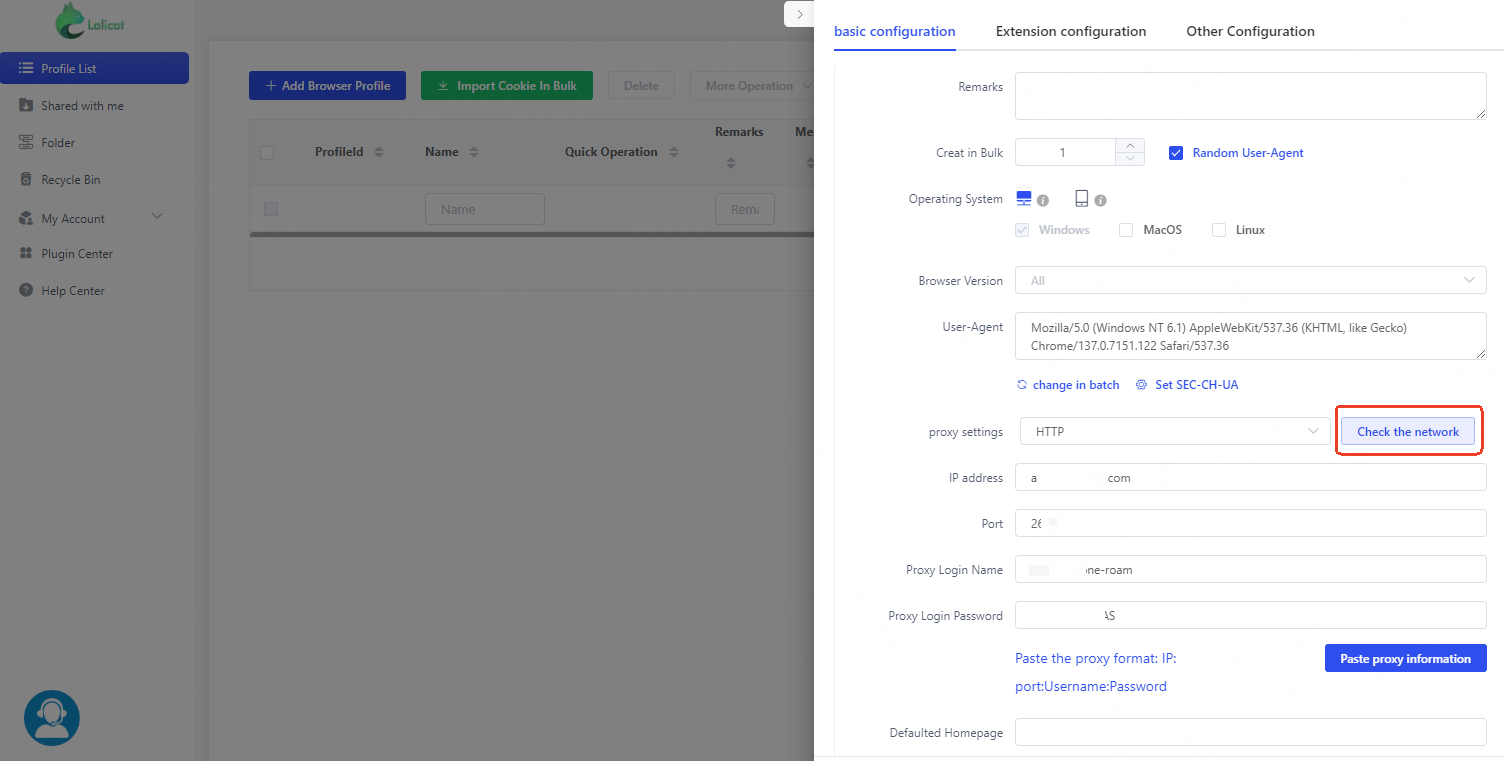Open the Browser Version dropdown
Image resolution: width=1504 pixels, height=761 pixels.
1250,281
